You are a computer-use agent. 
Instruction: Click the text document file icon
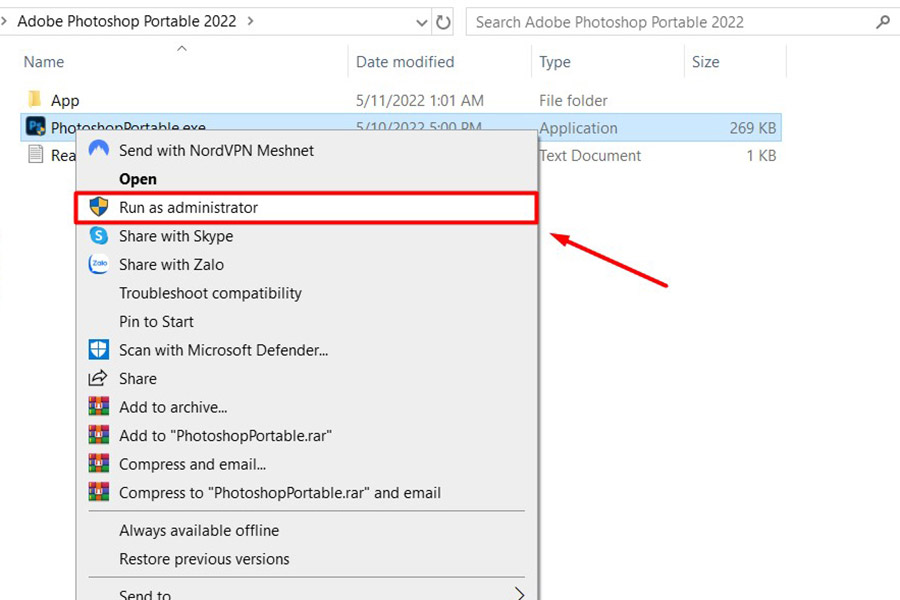click(36, 154)
